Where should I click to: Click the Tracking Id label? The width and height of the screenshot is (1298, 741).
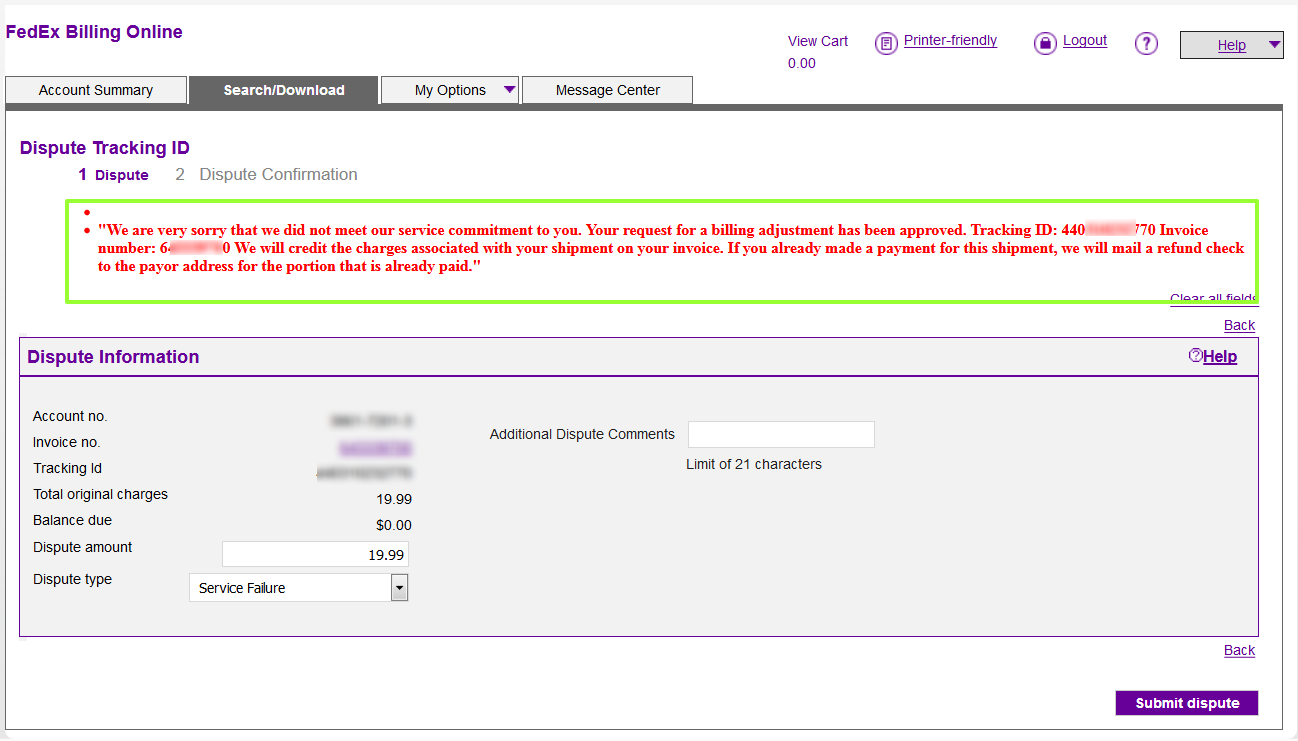(68, 468)
